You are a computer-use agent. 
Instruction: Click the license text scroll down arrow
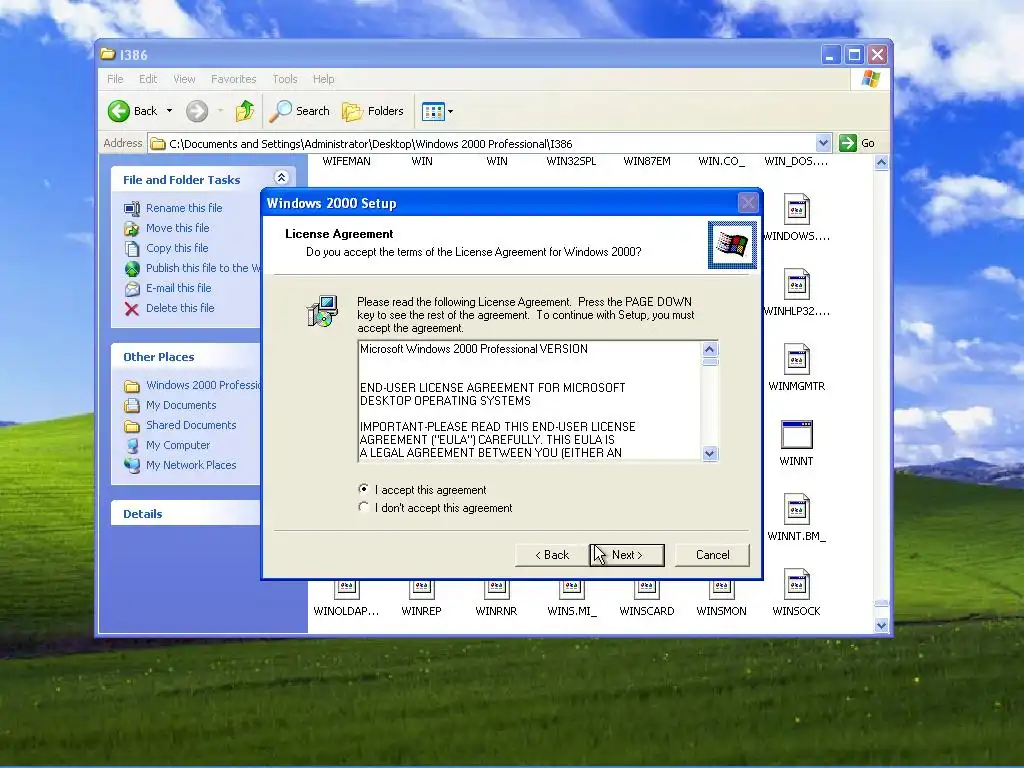[710, 453]
